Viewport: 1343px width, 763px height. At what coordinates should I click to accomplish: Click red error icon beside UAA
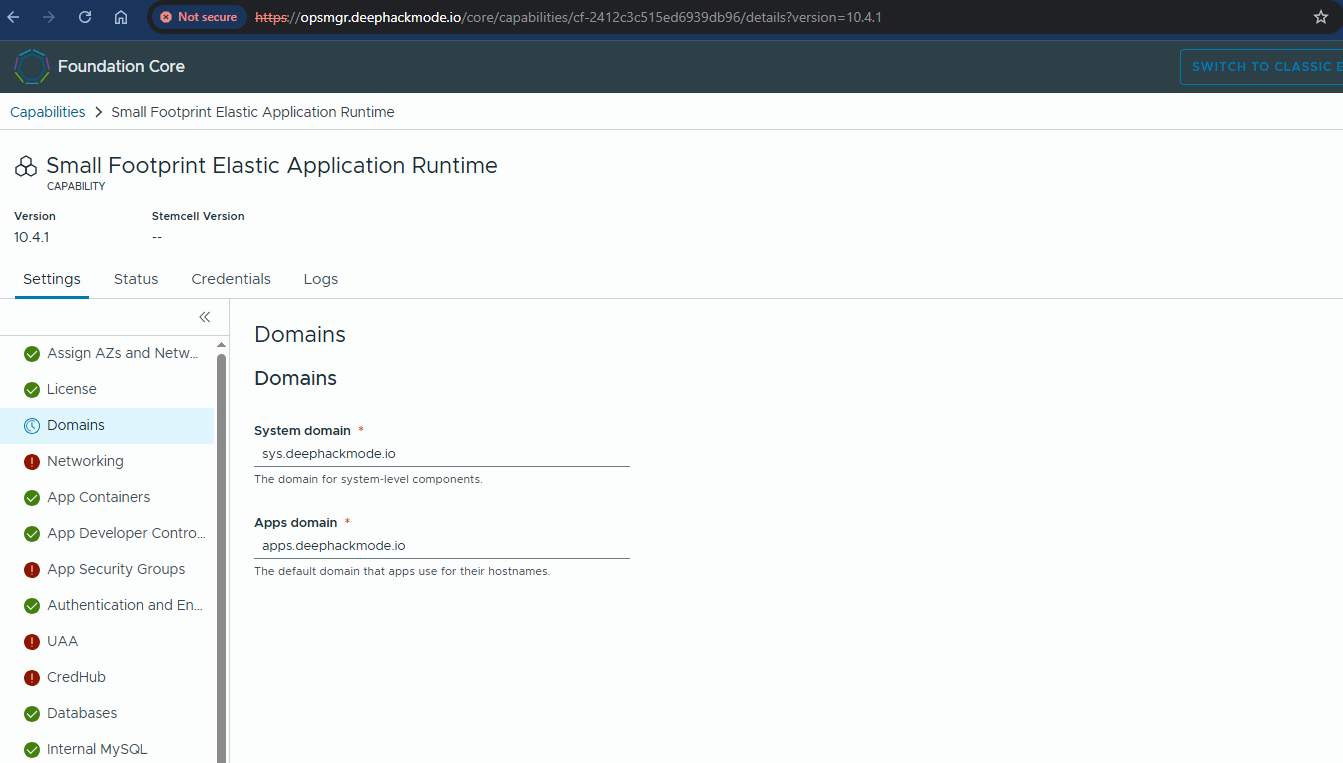tap(32, 641)
